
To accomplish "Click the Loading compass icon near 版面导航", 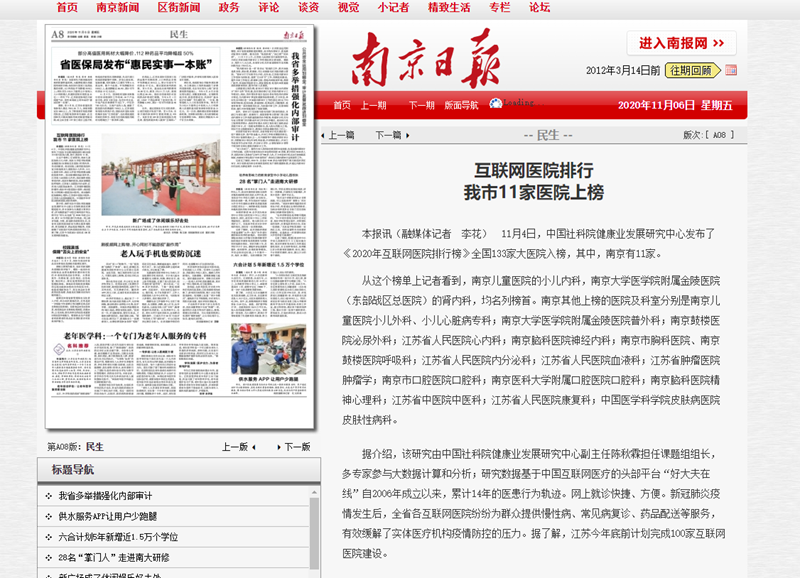I will [x=498, y=103].
